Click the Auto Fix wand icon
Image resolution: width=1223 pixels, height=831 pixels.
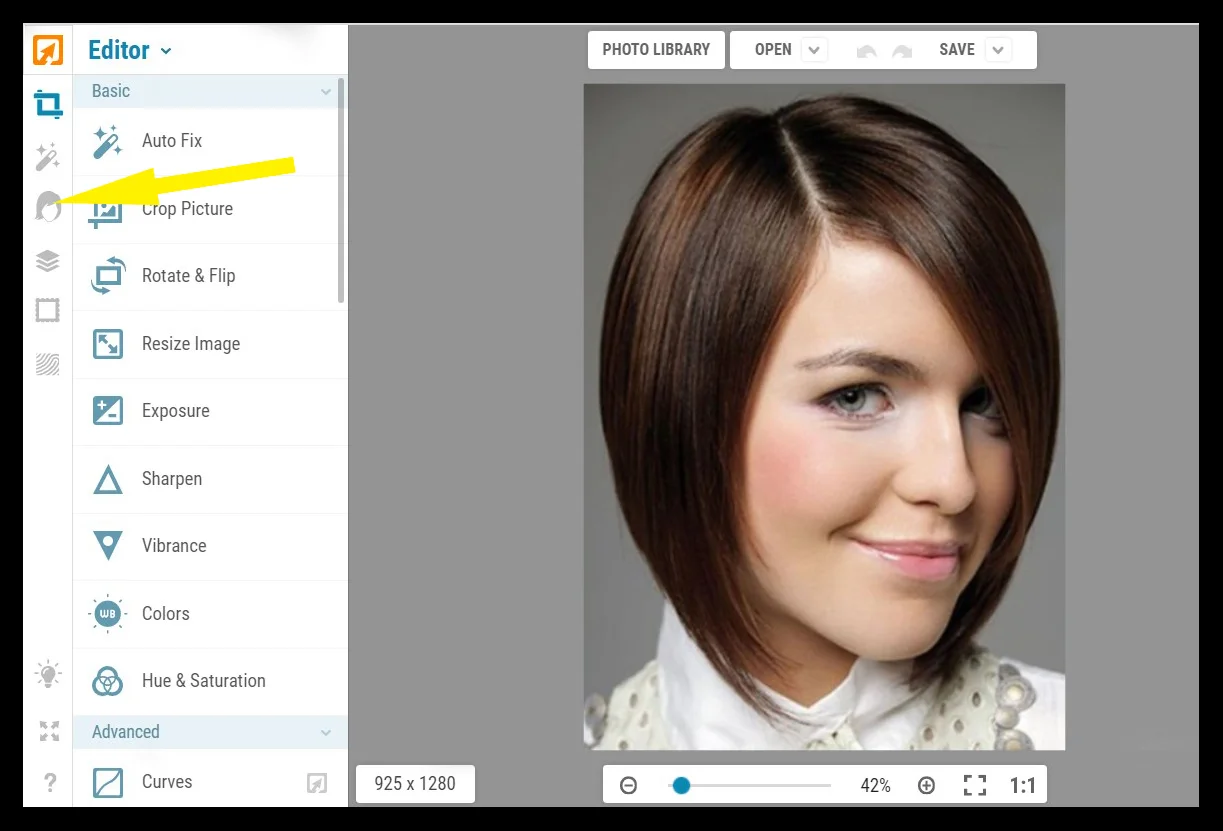(107, 141)
